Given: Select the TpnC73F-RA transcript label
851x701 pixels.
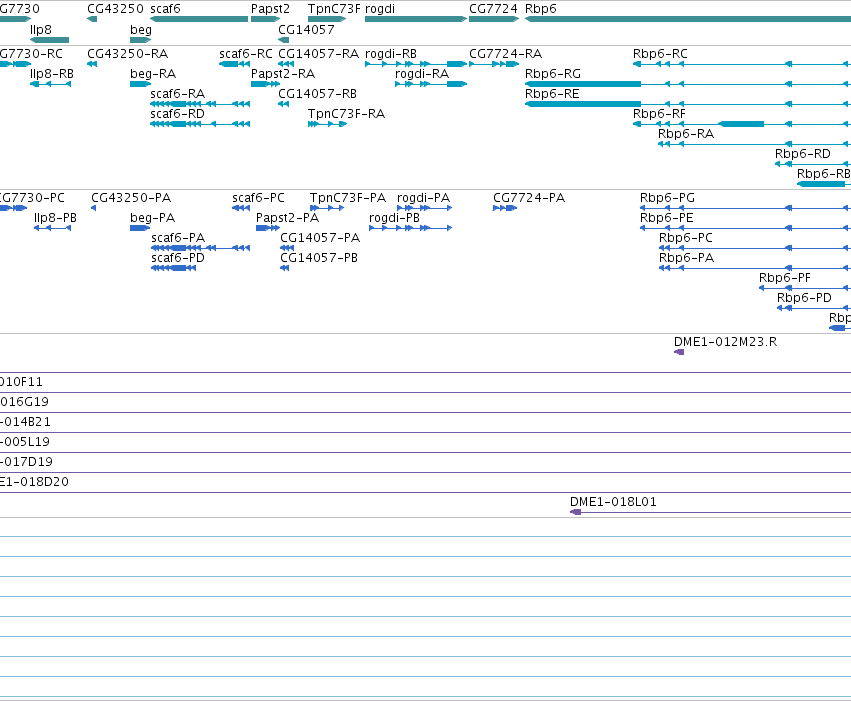Looking at the screenshot, I should pos(346,114).
